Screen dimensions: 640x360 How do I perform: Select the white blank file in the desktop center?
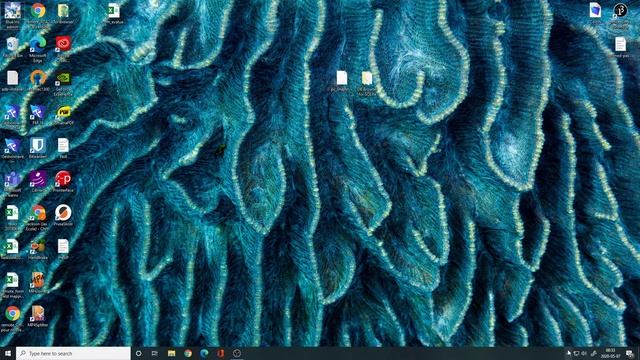coord(342,78)
